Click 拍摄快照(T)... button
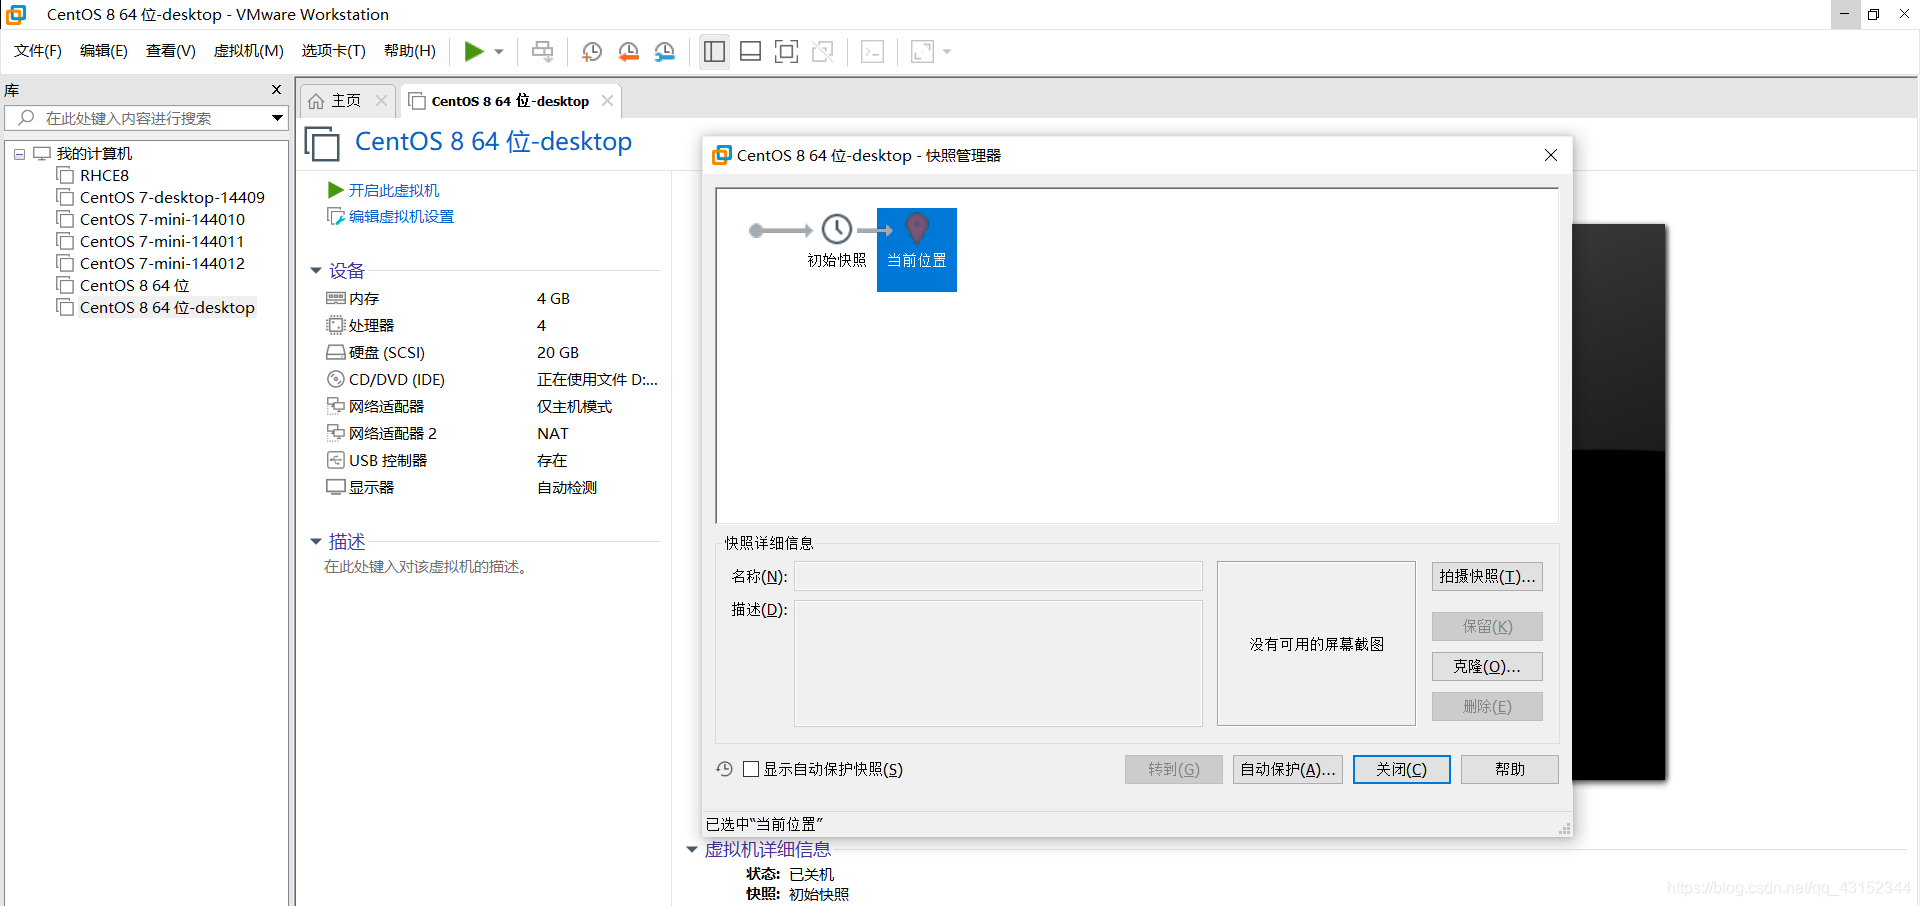This screenshot has height=906, width=1920. coord(1487,576)
